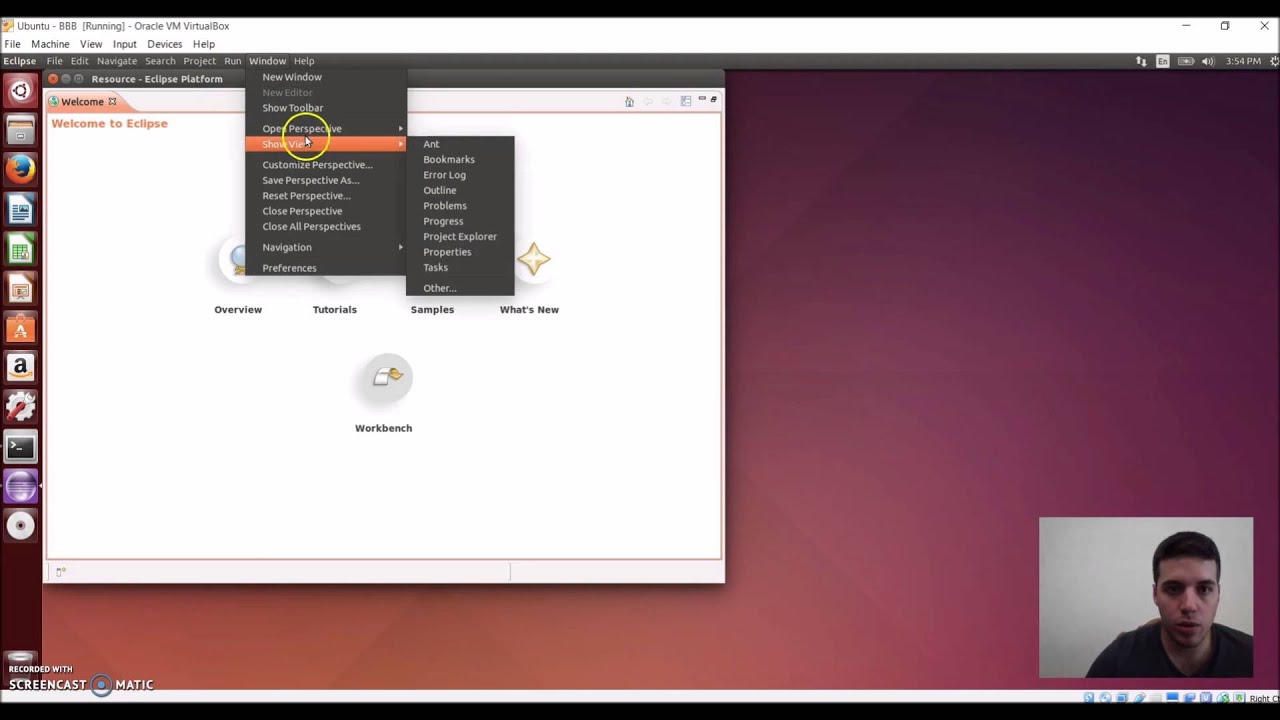The height and width of the screenshot is (720, 1280).
Task: Open the network indicator in top panel
Action: (x=1141, y=61)
